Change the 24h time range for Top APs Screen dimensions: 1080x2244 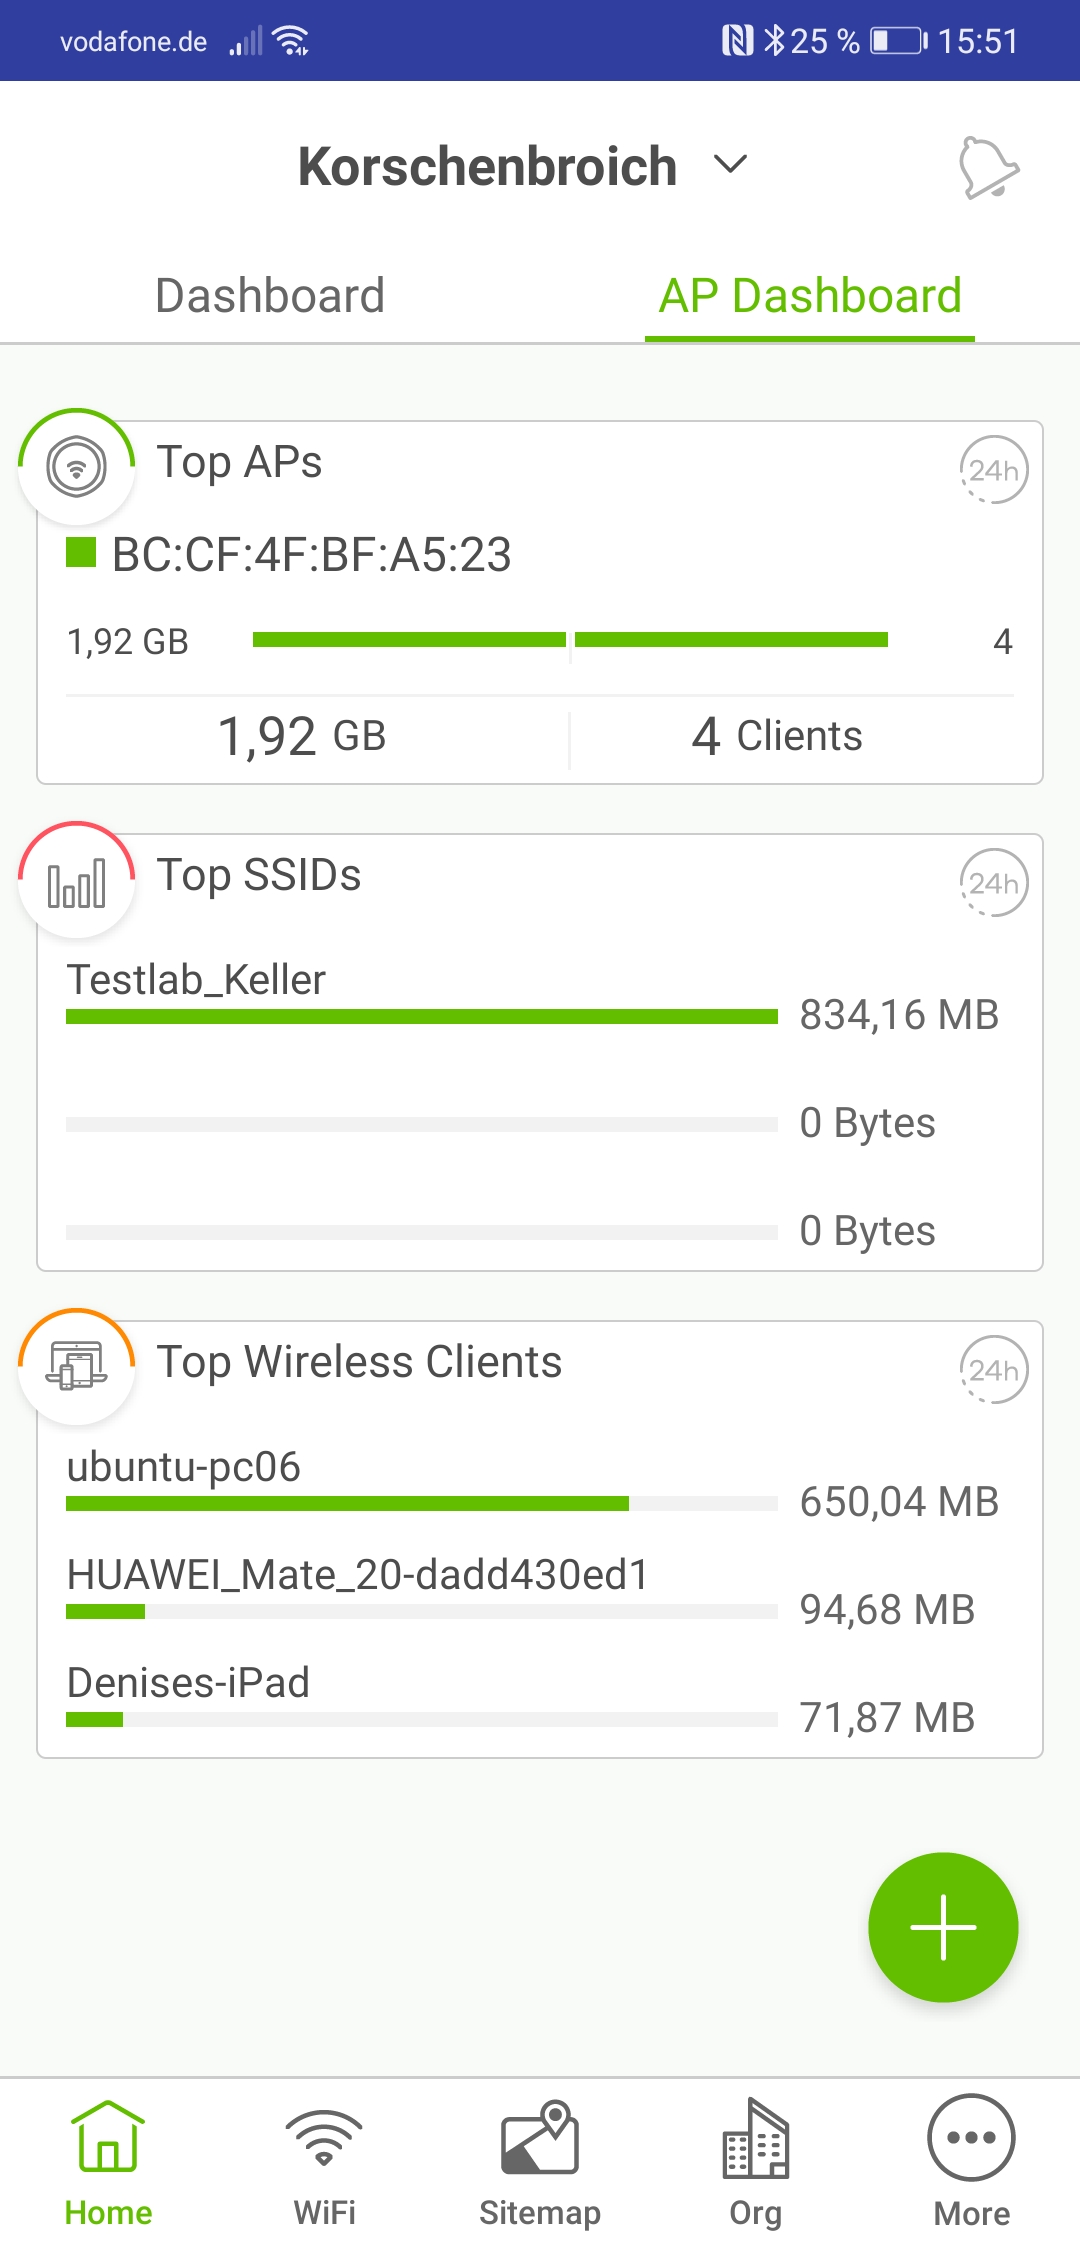pos(993,470)
